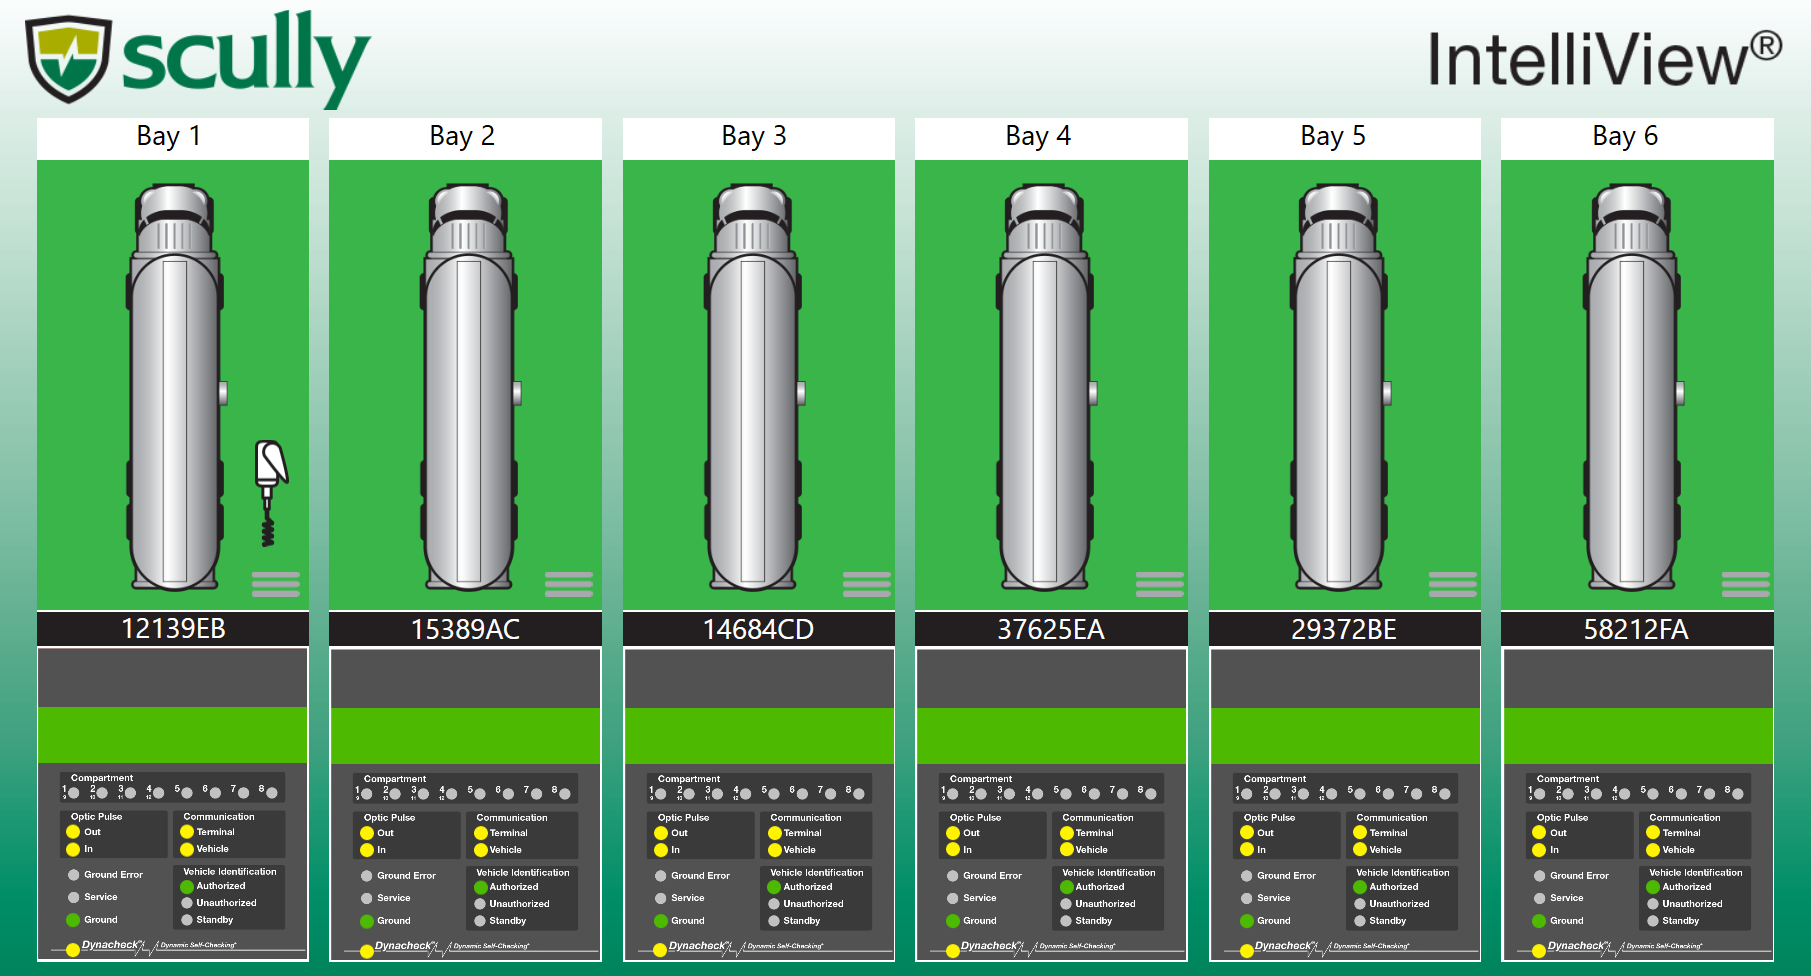This screenshot has width=1811, height=976.
Task: Click Bay 5 green Ground indicator
Action: point(1247,921)
